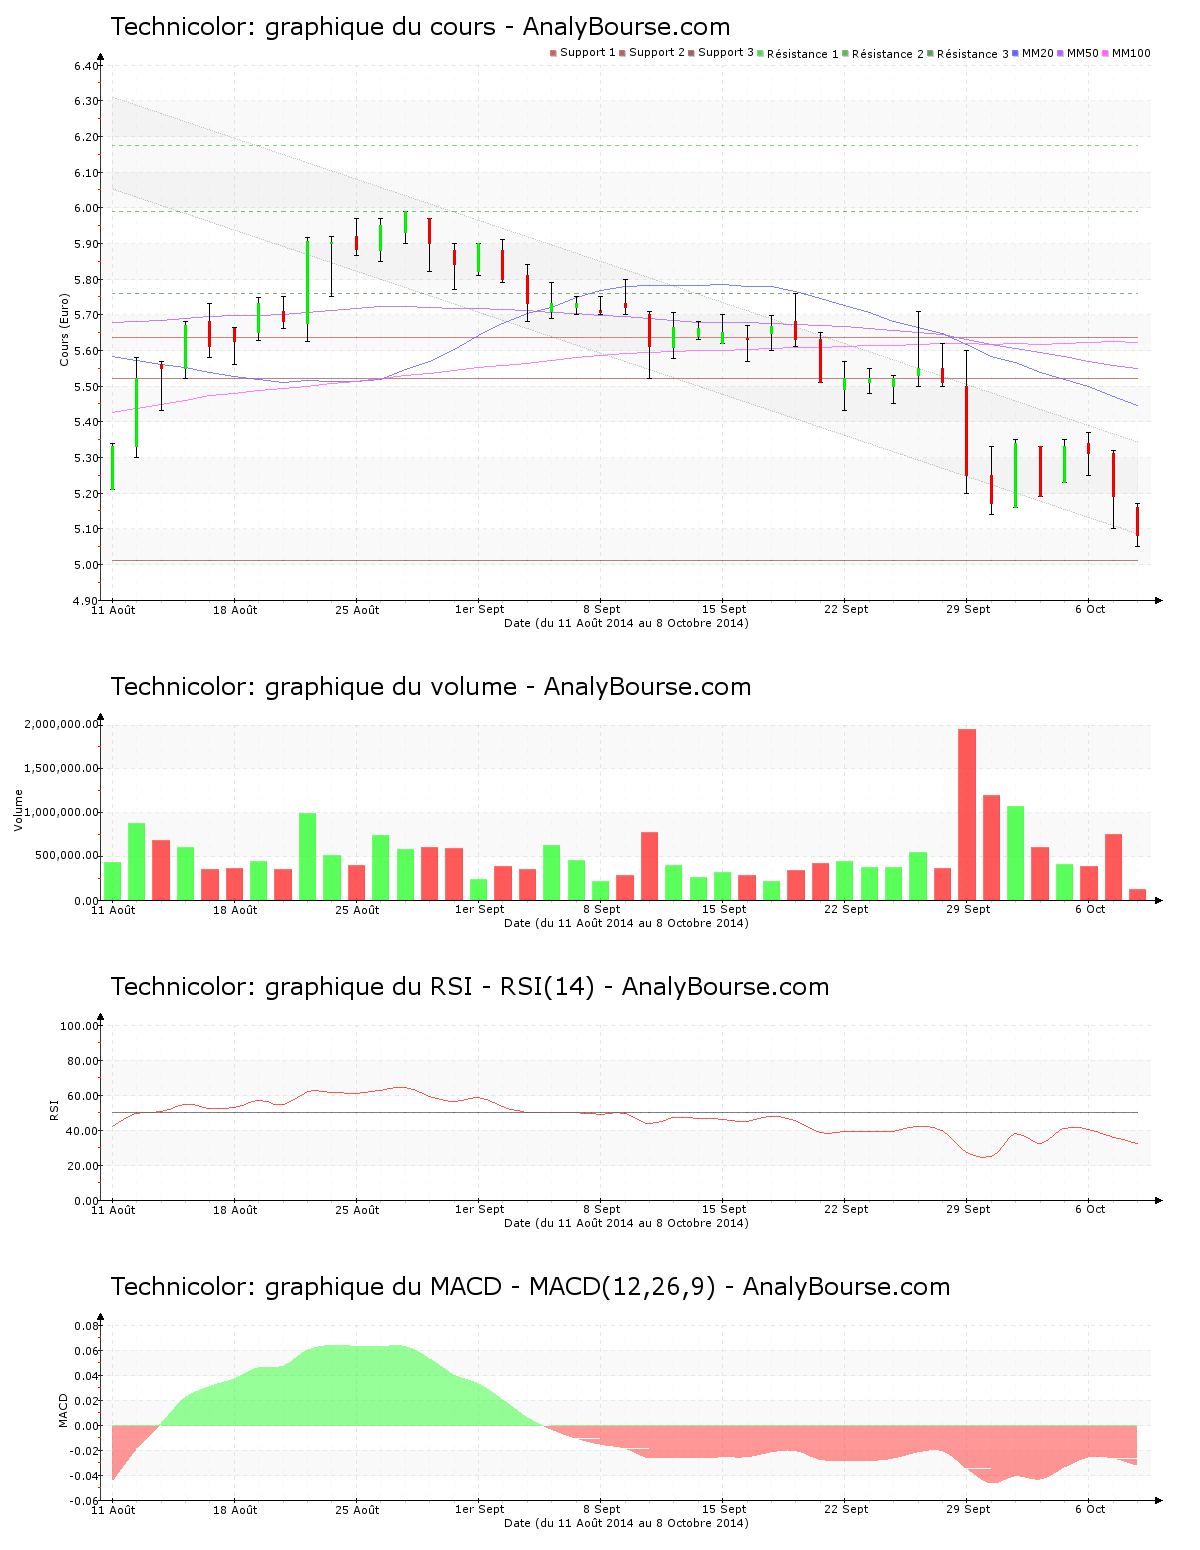Click '8 Sept' on volume chart date axis

602,909
